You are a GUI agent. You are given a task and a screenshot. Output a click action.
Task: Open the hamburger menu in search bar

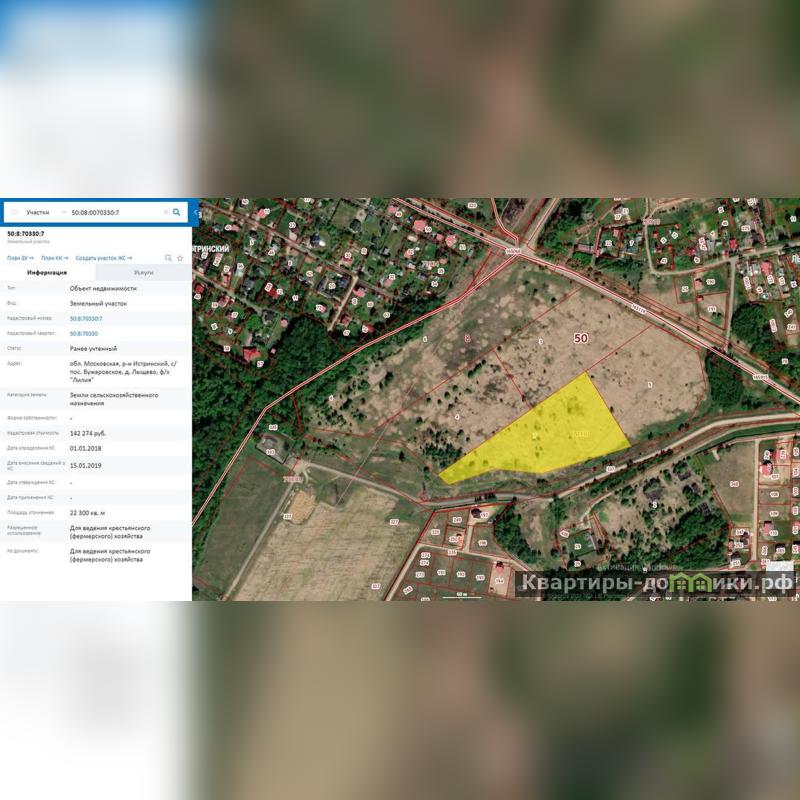14,212
